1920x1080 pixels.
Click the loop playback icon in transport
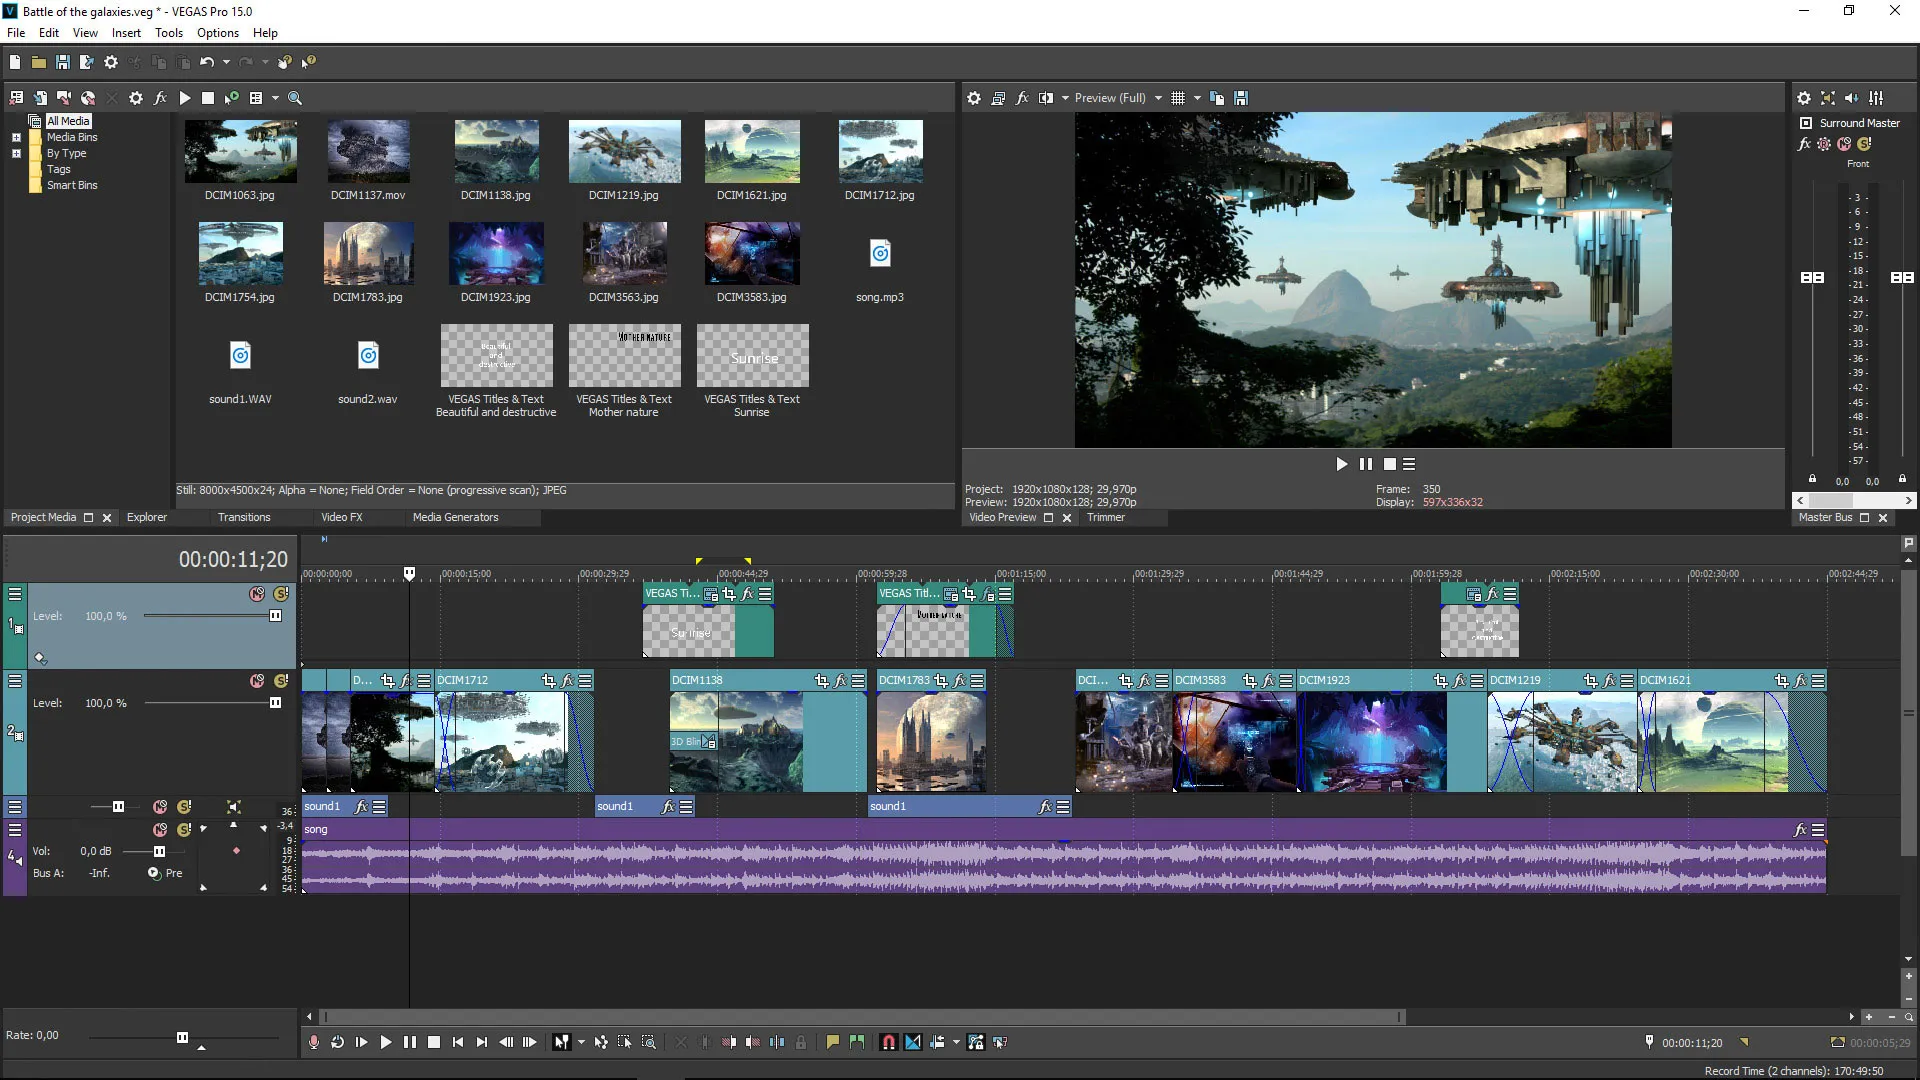[338, 1042]
